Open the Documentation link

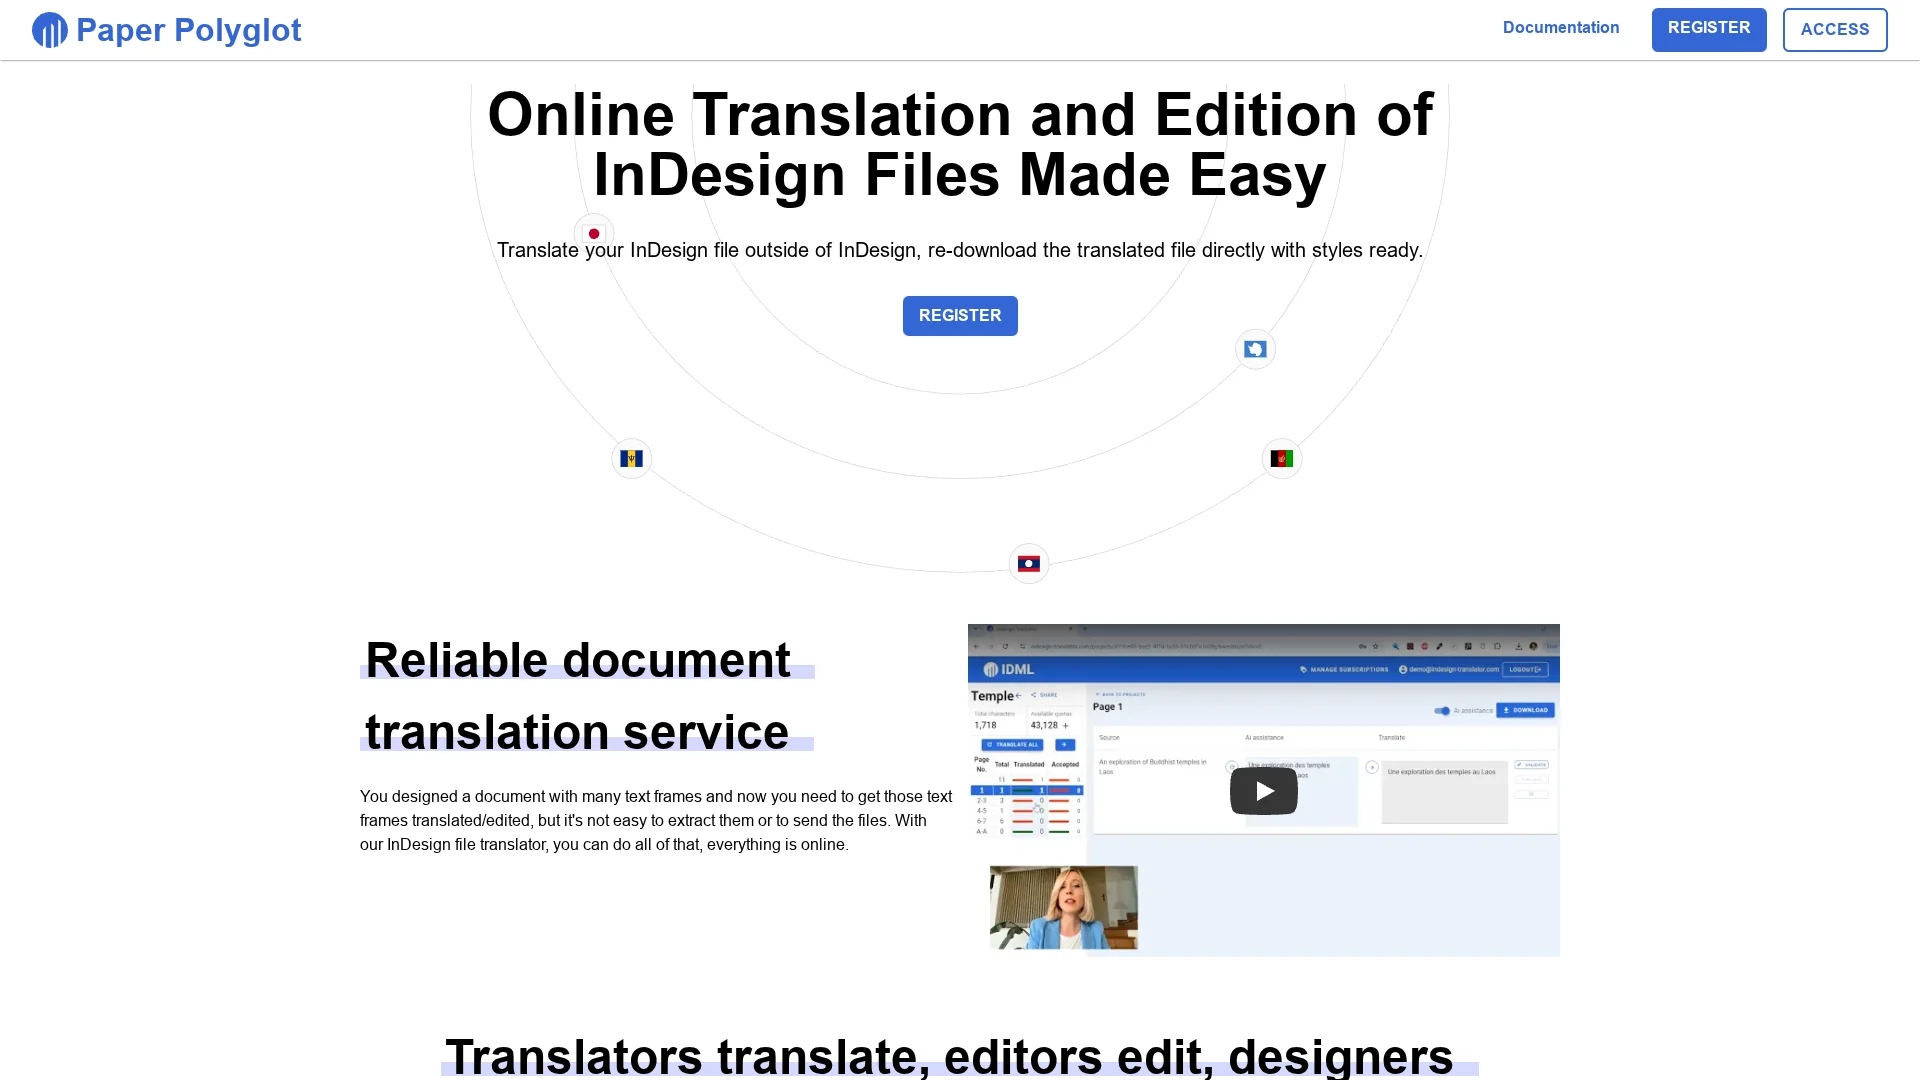click(x=1561, y=28)
